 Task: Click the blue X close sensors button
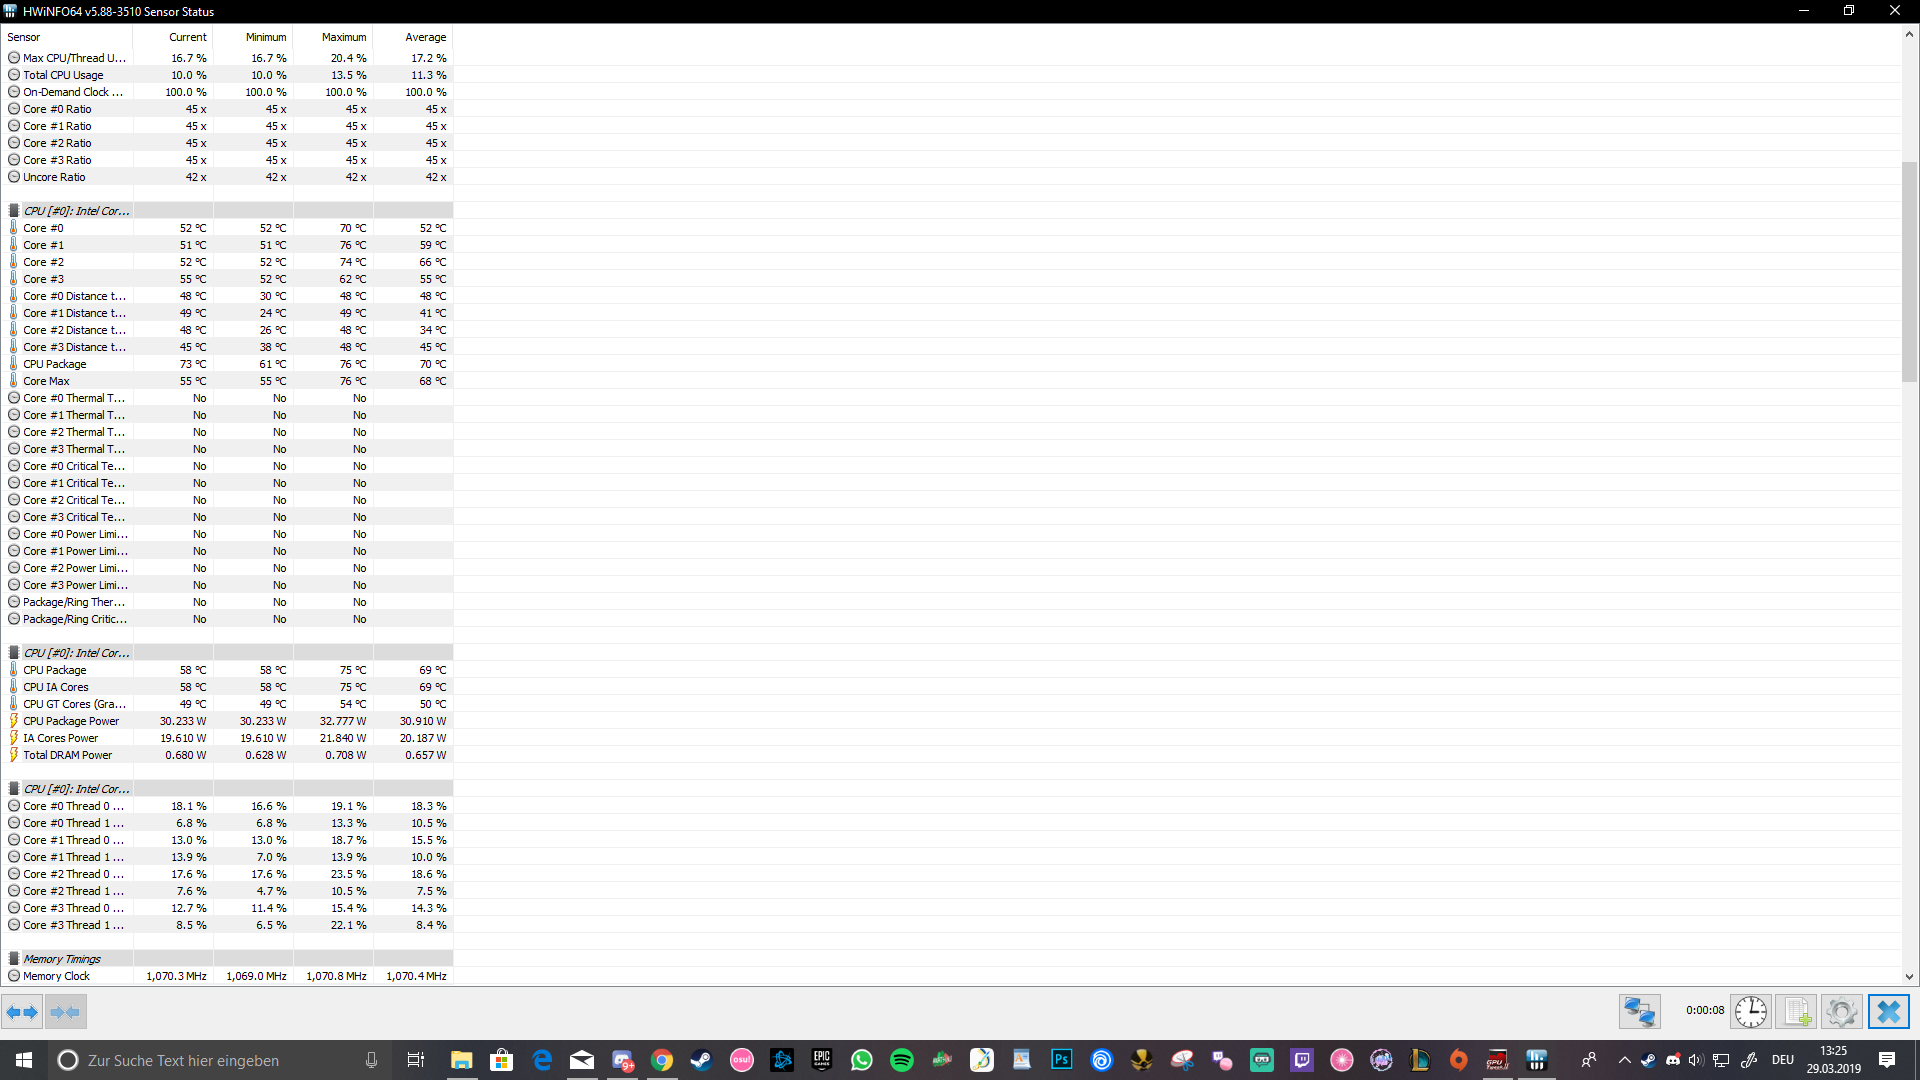pos(1888,1012)
